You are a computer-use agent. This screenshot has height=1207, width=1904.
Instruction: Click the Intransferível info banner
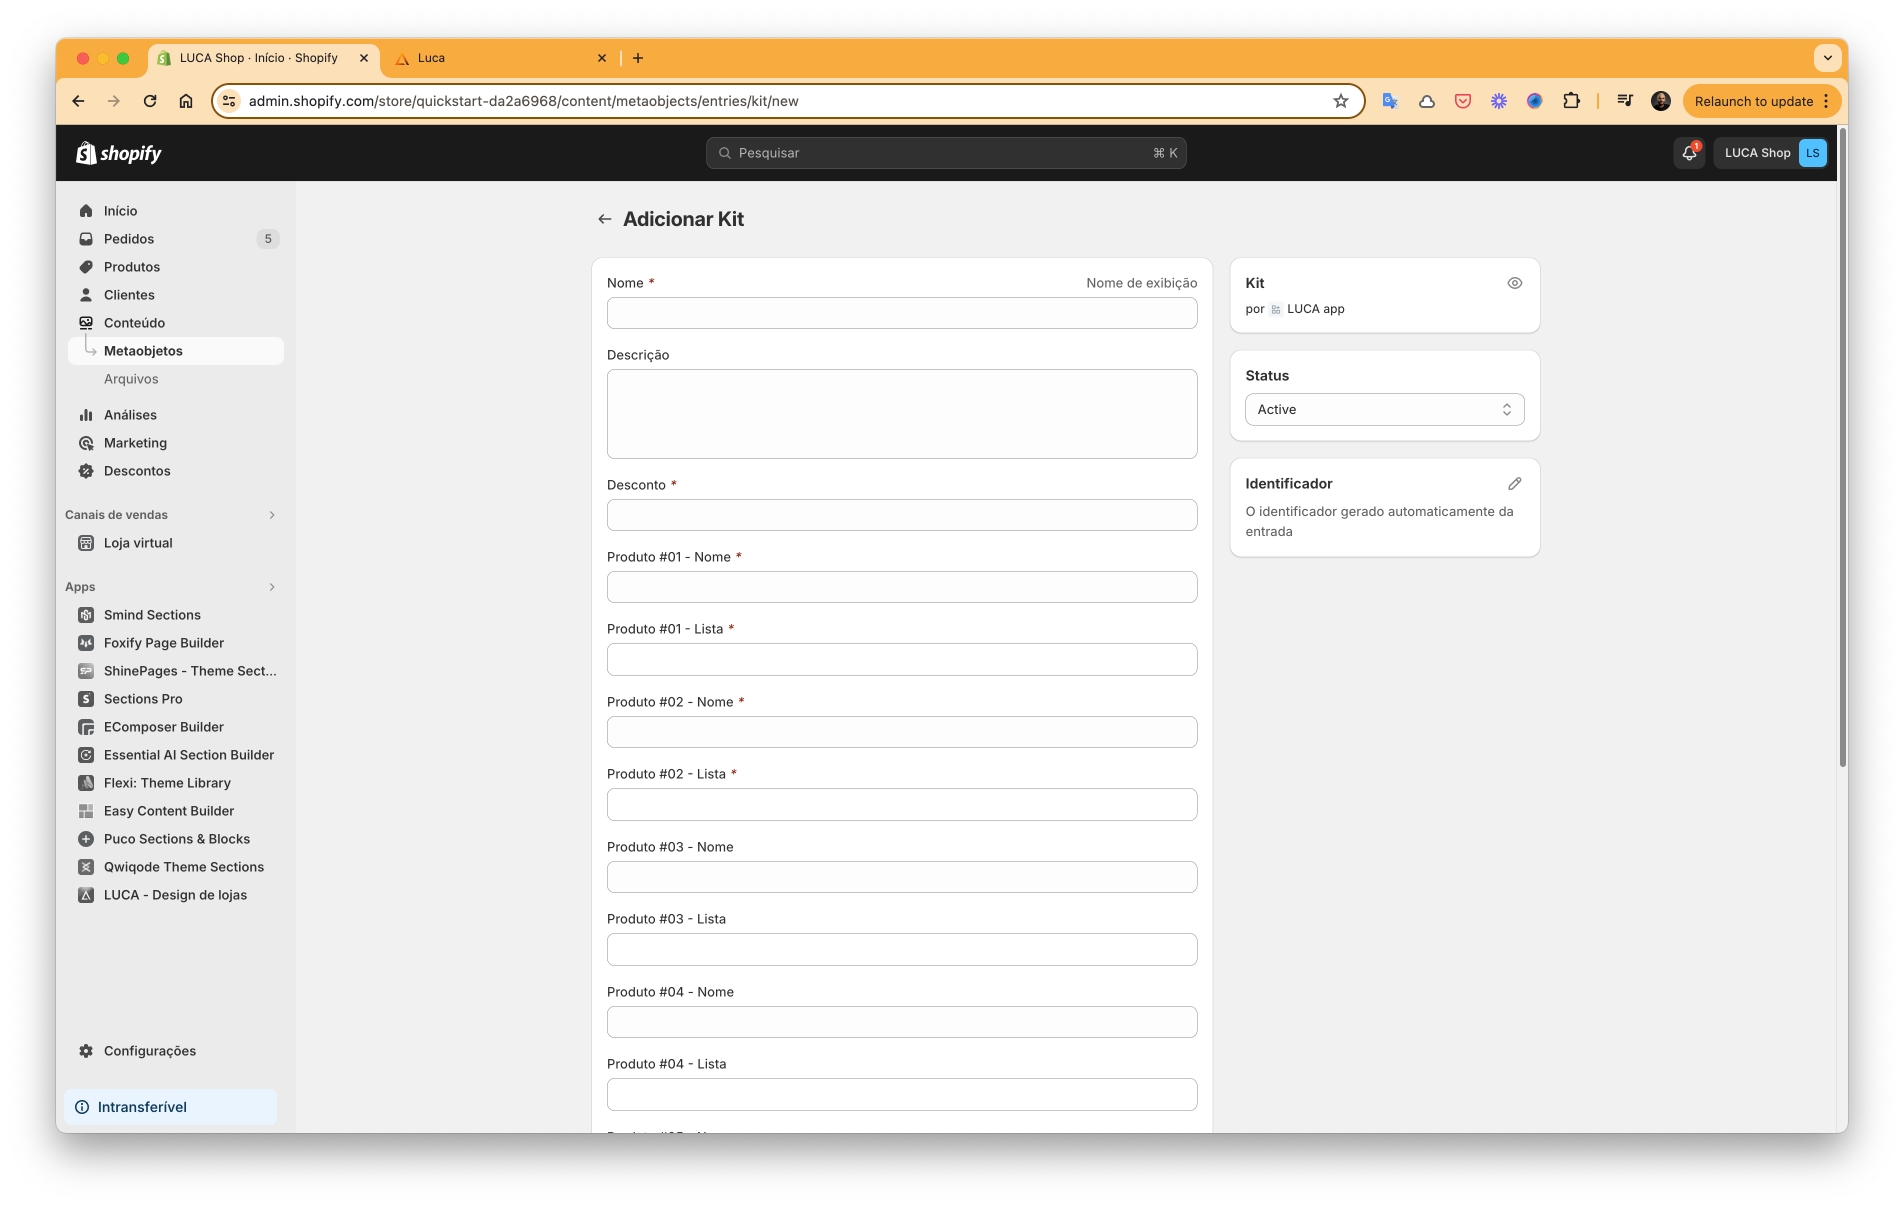[170, 1107]
